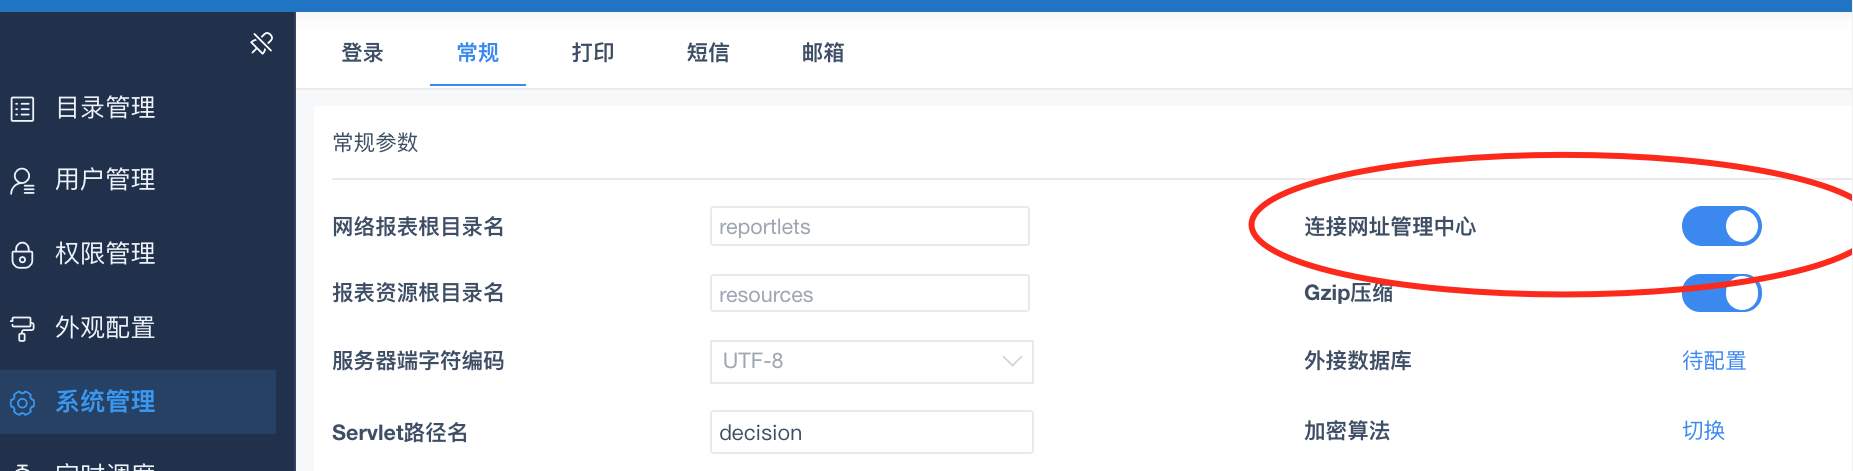Click the 用户管理 person icon
This screenshot has height=471, width=1853.
[x=22, y=181]
